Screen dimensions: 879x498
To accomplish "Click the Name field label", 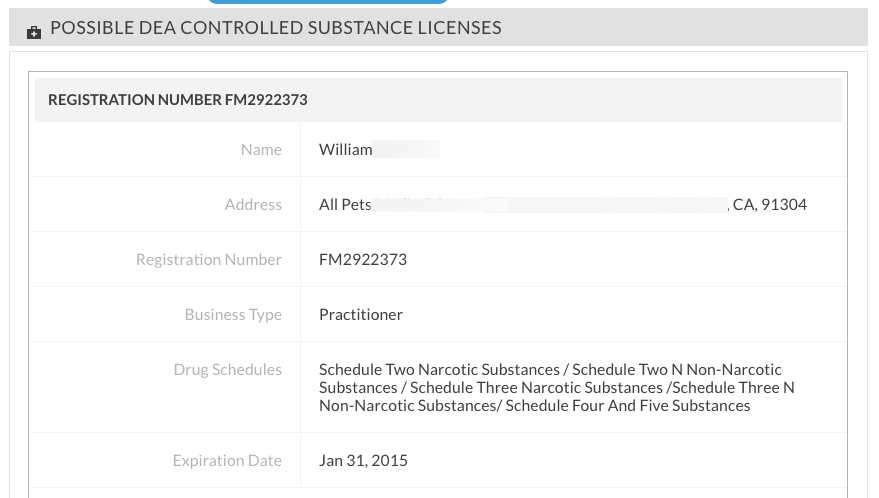I will [261, 150].
